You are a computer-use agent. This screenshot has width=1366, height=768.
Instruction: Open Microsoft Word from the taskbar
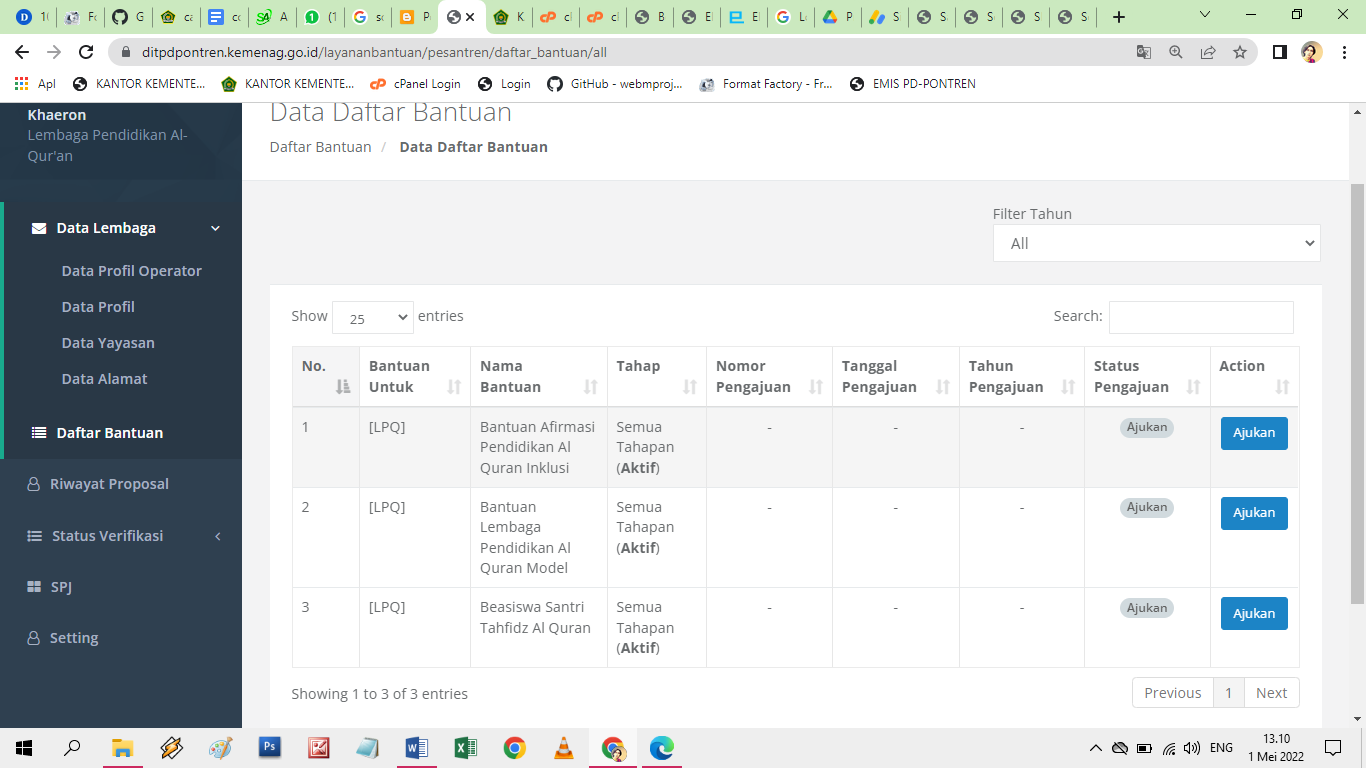click(x=417, y=747)
